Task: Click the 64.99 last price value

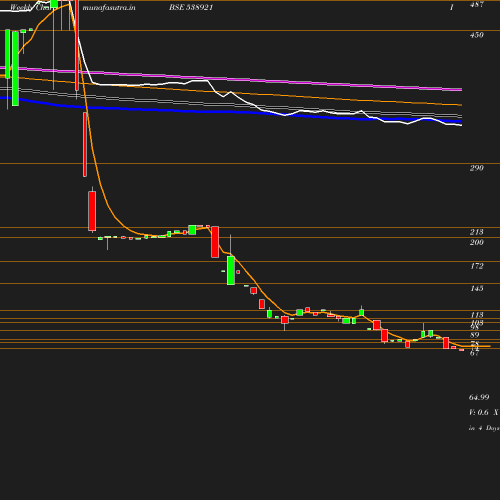Action: click(x=479, y=397)
